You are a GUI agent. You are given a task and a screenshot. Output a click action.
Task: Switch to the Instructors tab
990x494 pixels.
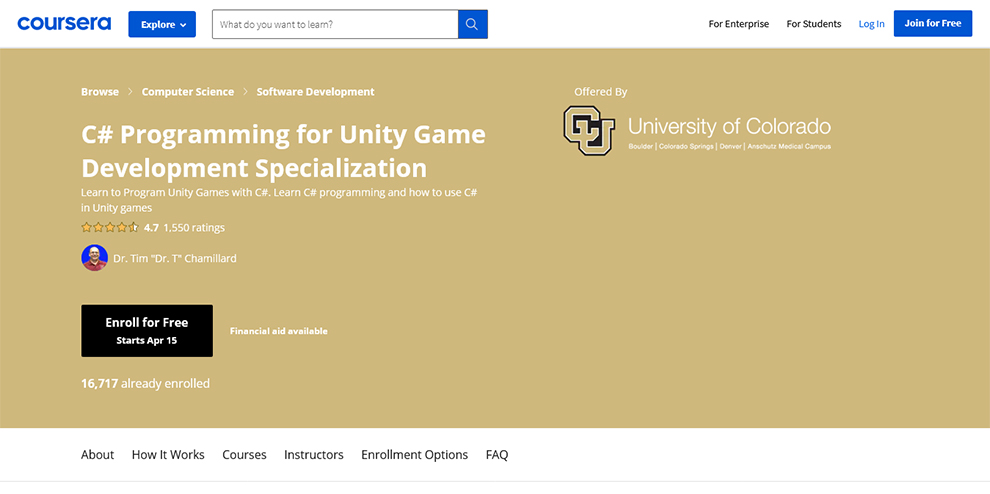point(314,455)
